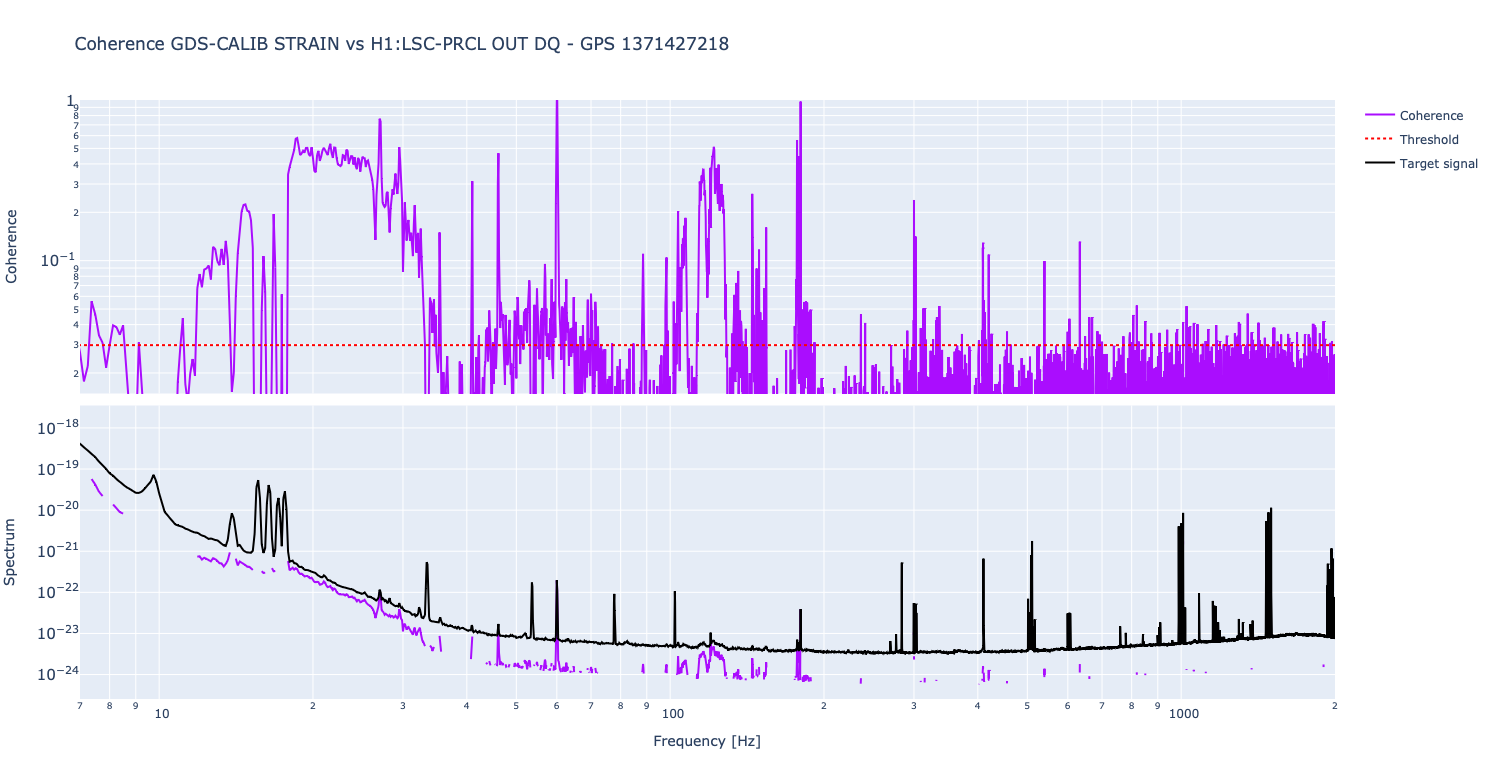The width and height of the screenshot is (1496, 779).
Task: Click the "Spectrum" y-axis title
Action: point(12,551)
